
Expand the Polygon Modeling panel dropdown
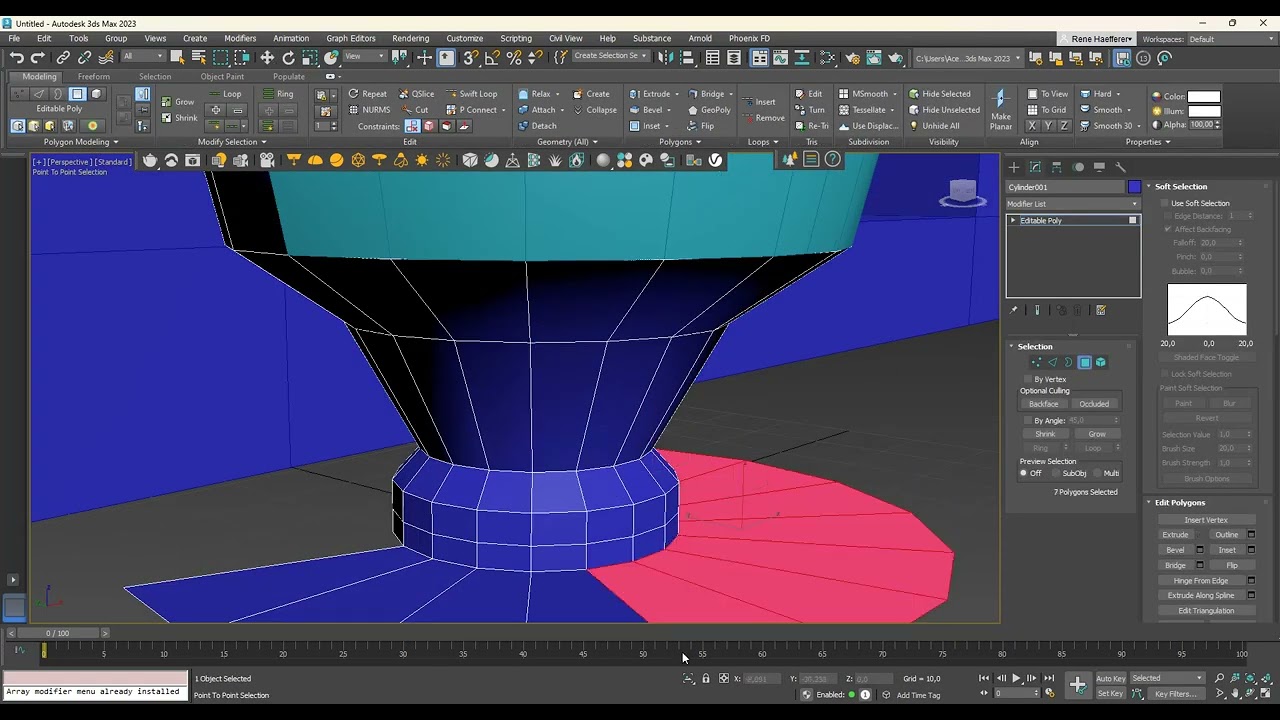(81, 142)
